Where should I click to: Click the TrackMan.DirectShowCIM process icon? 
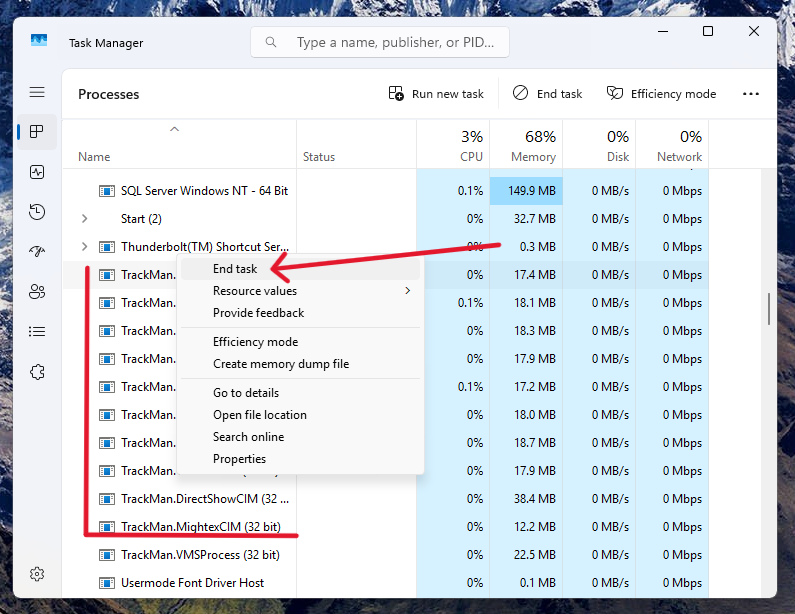coord(106,499)
